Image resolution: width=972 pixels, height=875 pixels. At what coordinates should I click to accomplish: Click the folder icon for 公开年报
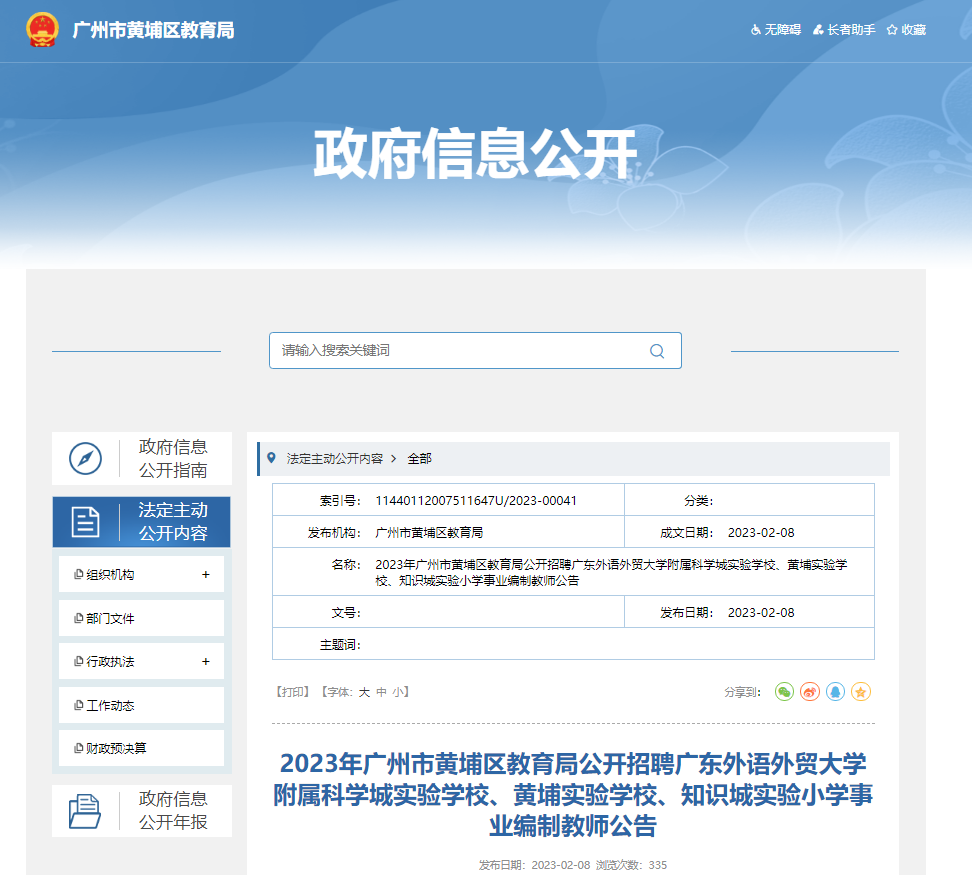pos(84,811)
